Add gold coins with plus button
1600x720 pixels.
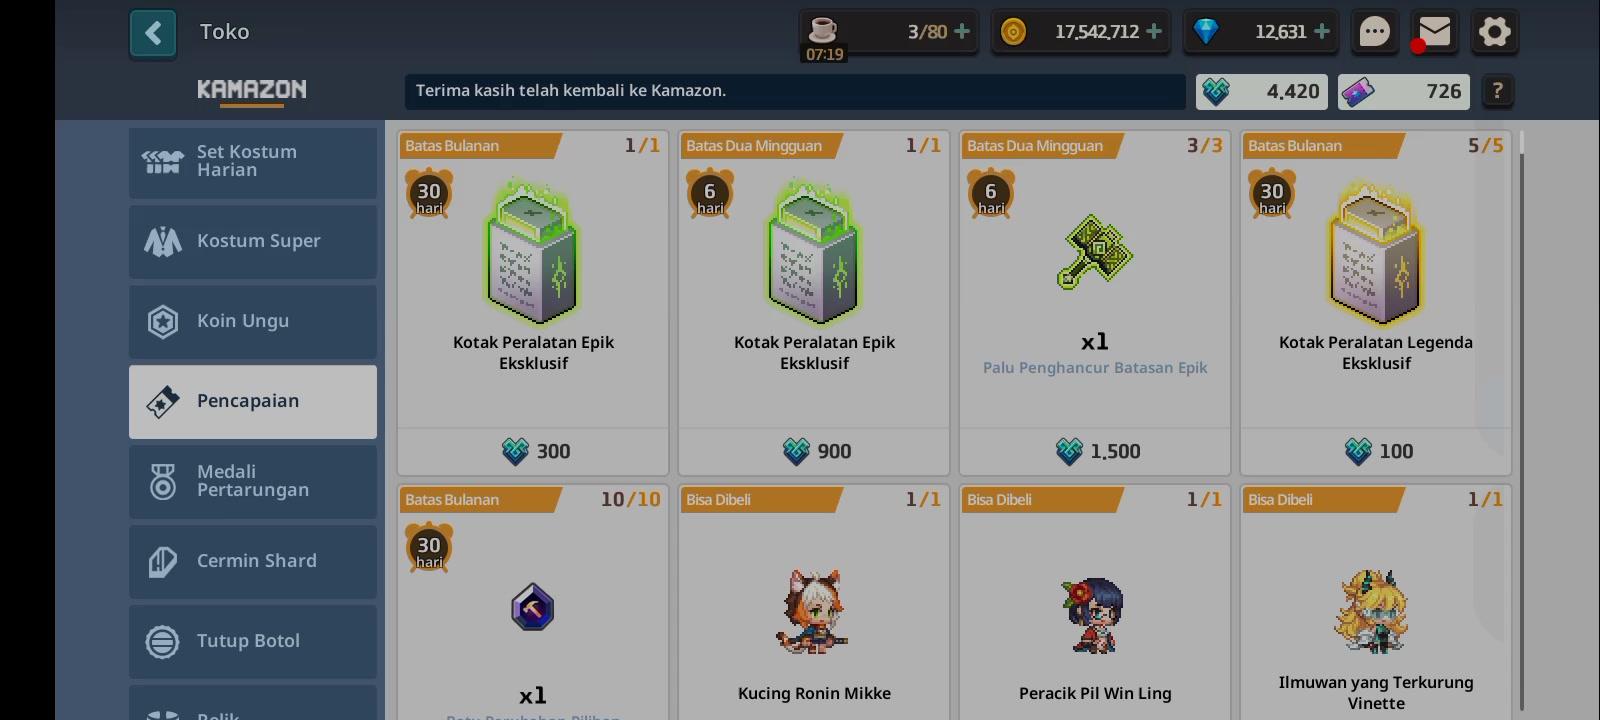(x=1154, y=32)
